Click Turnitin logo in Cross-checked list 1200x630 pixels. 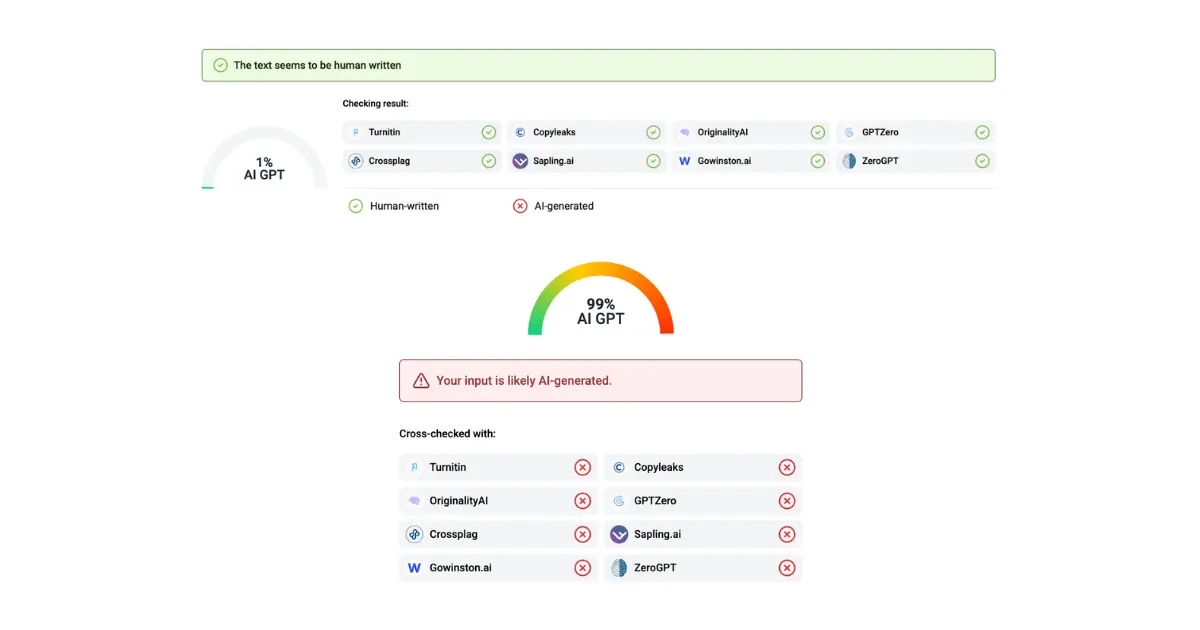(415, 467)
